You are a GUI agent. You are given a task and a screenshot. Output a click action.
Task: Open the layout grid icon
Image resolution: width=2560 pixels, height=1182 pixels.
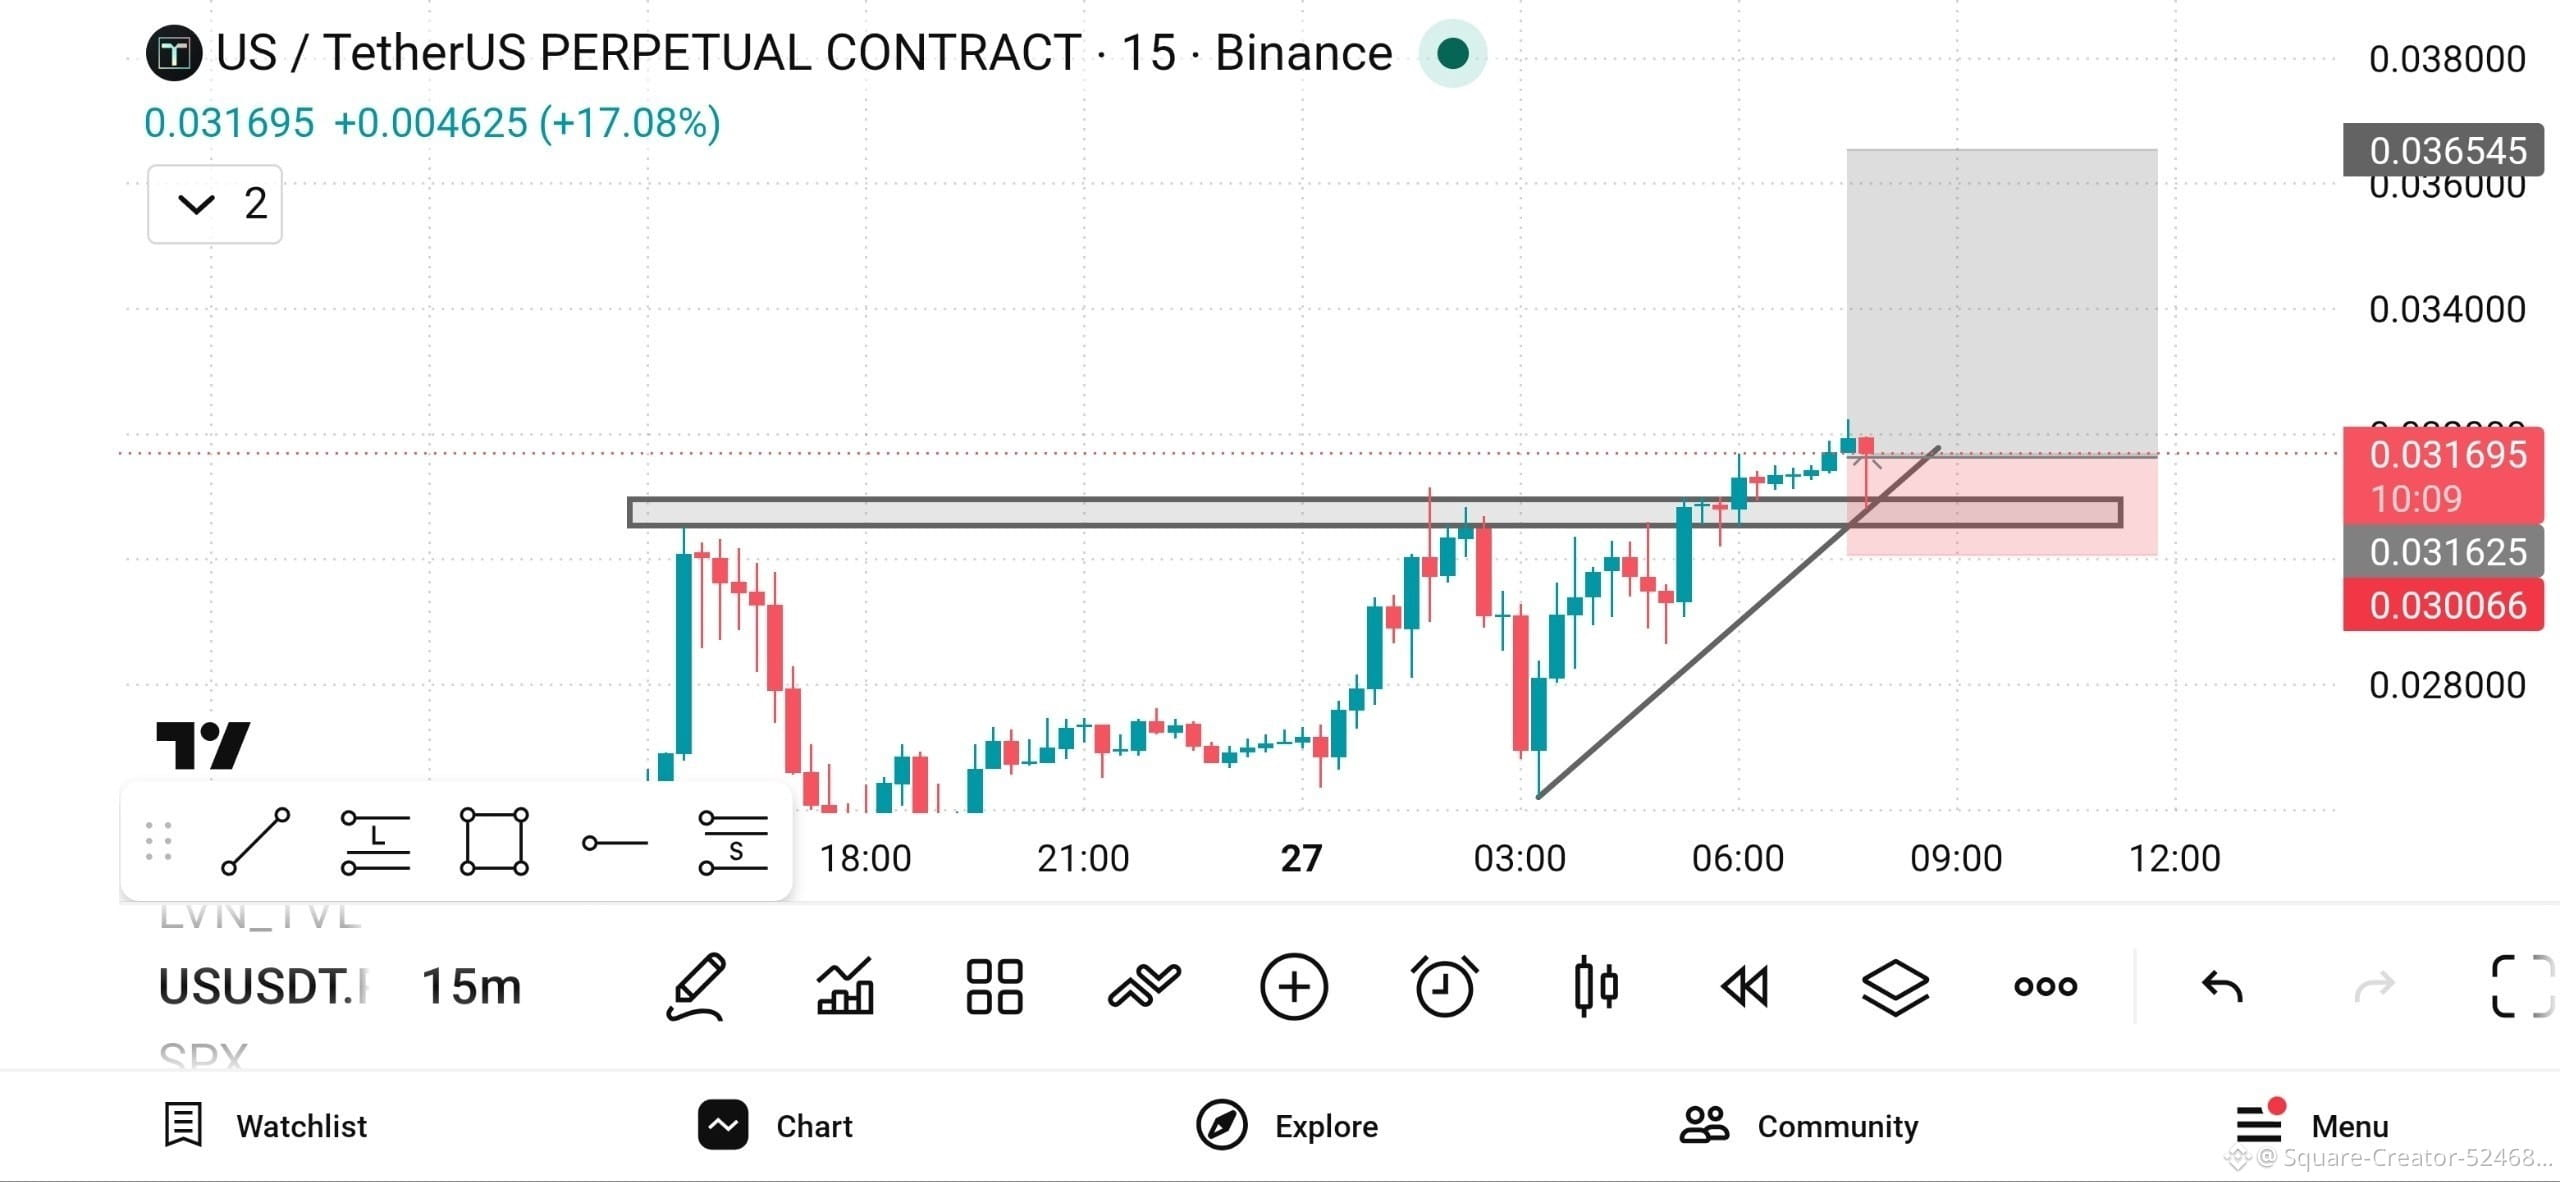pos(995,987)
